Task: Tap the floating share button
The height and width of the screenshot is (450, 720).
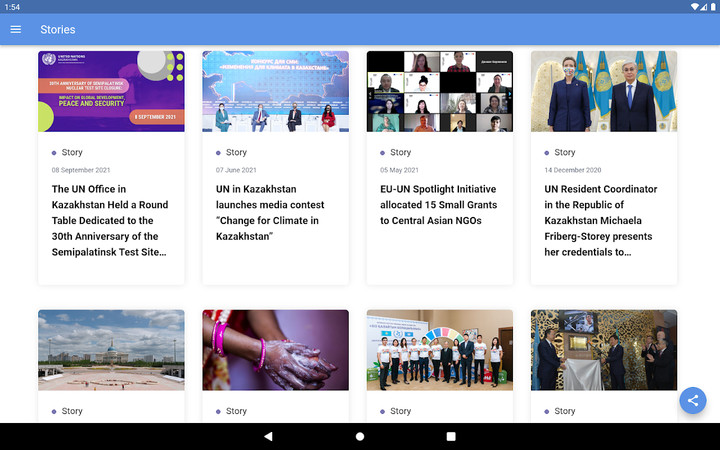Action: point(692,400)
